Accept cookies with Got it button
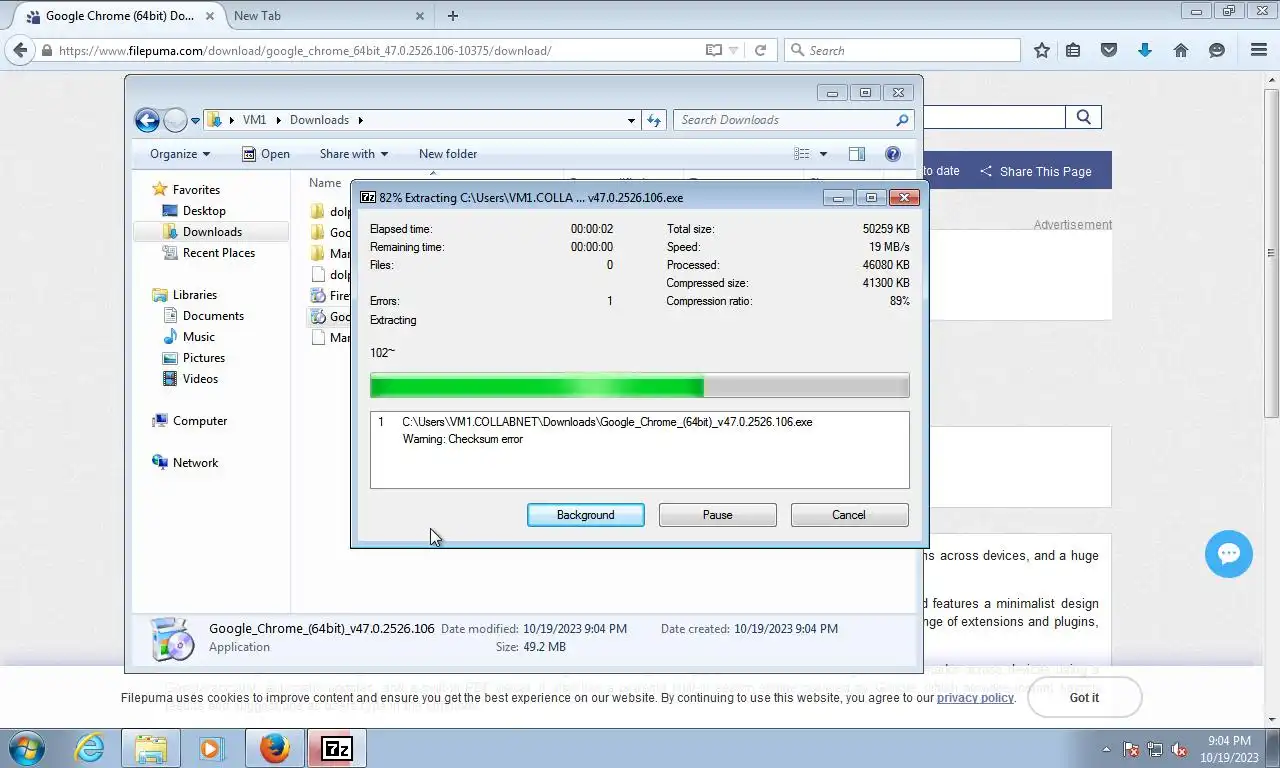 pyautogui.click(x=1084, y=697)
